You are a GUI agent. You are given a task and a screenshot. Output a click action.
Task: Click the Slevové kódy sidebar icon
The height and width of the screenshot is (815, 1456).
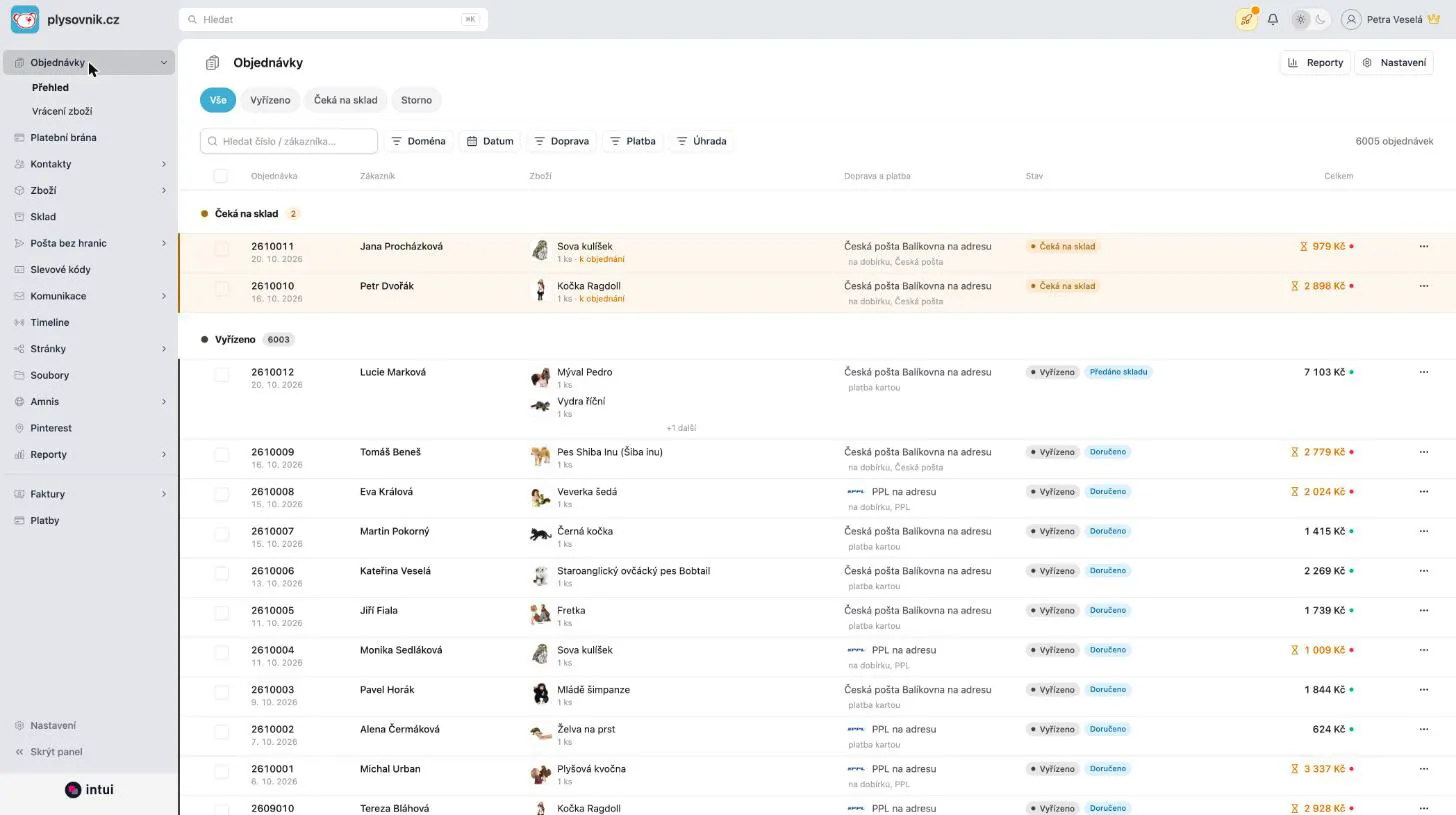tap(19, 270)
